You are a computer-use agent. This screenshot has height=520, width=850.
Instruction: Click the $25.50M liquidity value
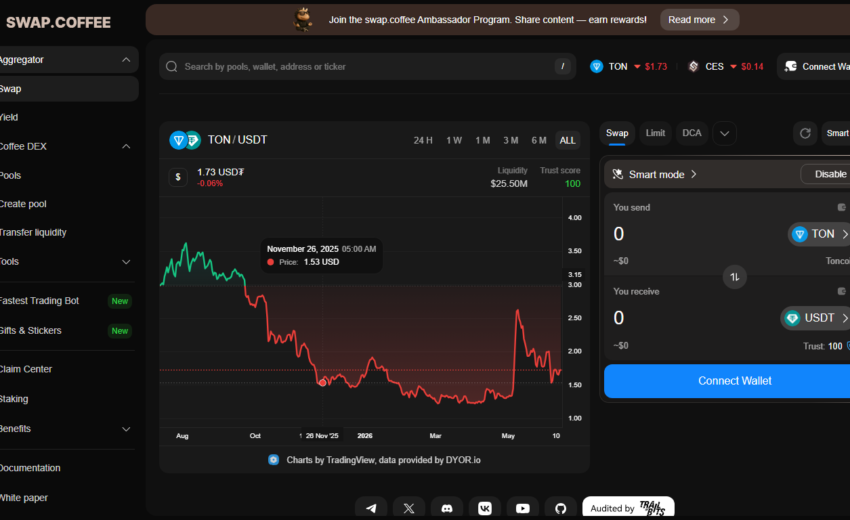click(509, 184)
